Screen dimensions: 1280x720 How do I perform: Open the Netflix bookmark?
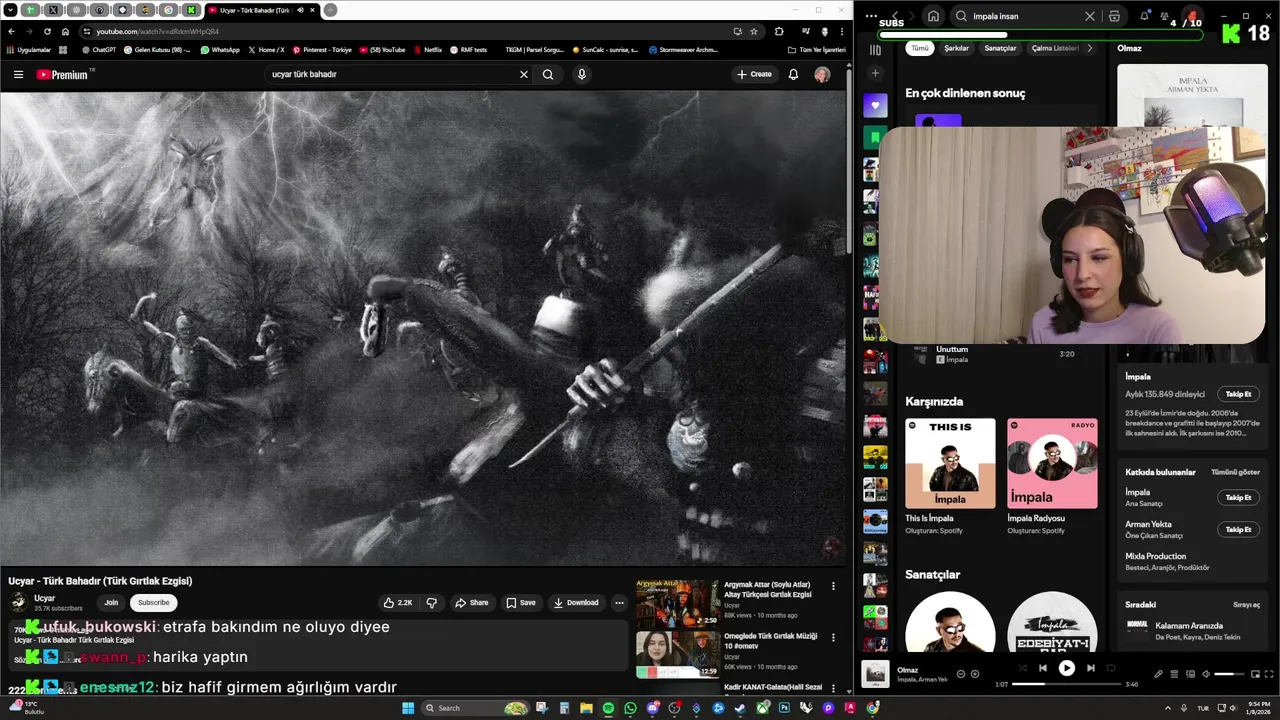(x=427, y=49)
